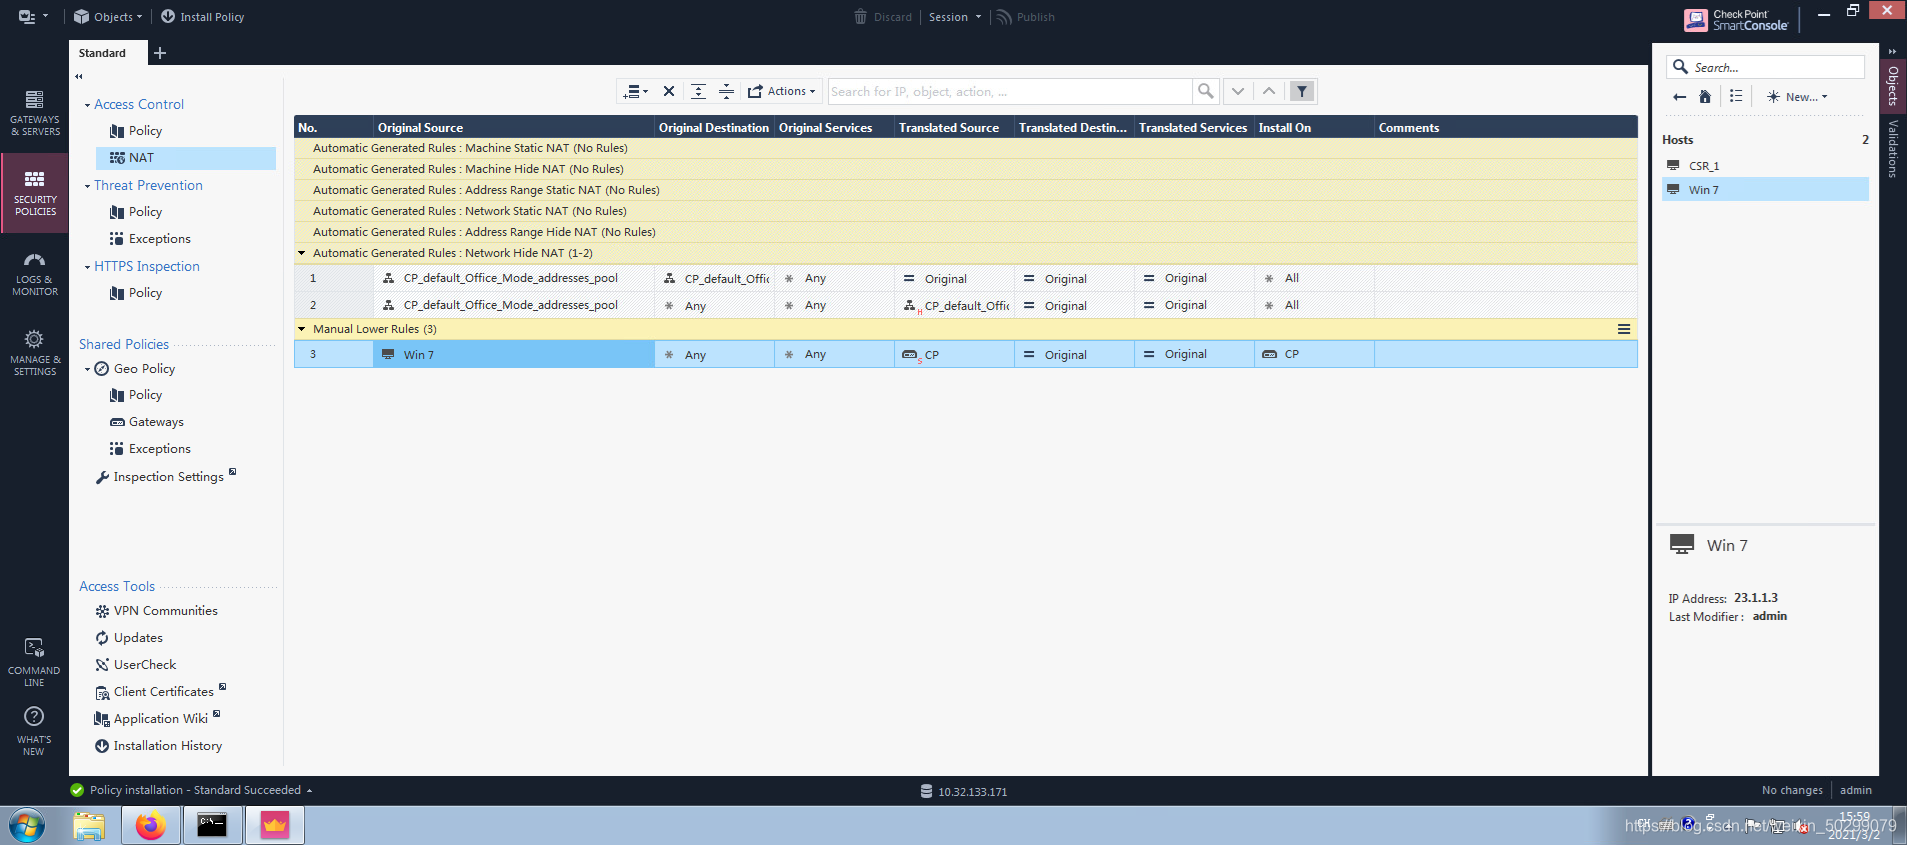
Task: Select Gateways under Geo Policy
Action: [147, 422]
